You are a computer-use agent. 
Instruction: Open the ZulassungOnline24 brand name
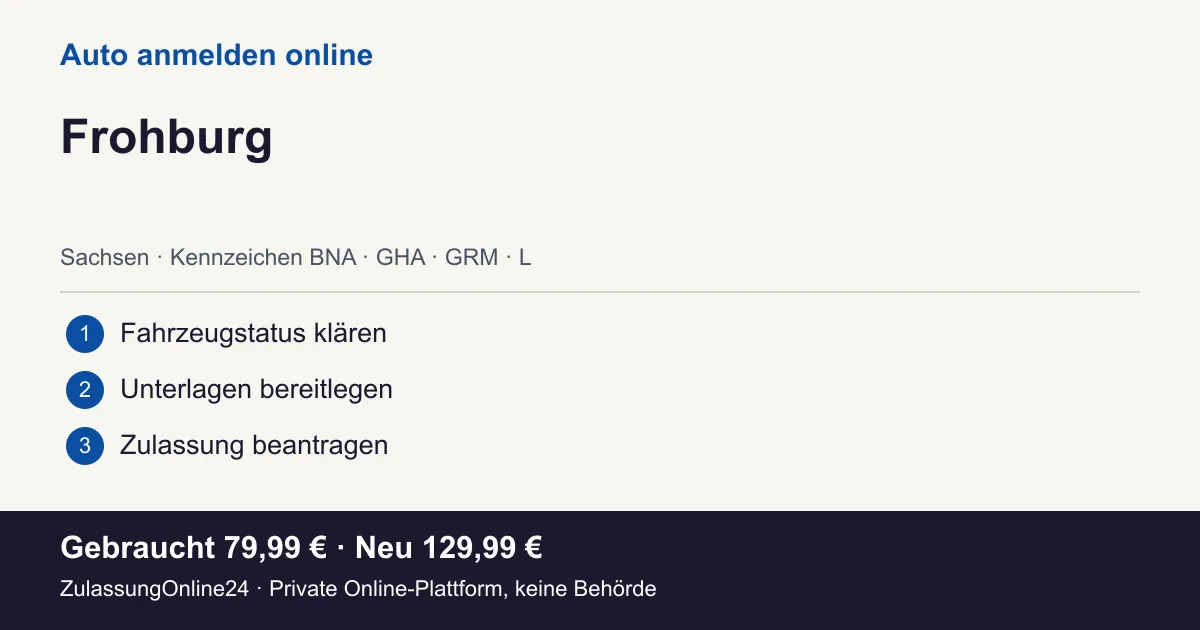point(154,589)
